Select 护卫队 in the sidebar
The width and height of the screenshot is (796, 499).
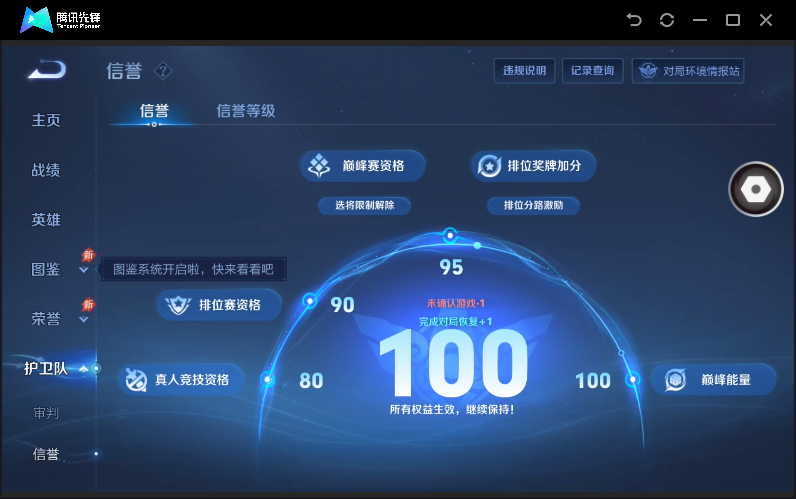pos(46,369)
